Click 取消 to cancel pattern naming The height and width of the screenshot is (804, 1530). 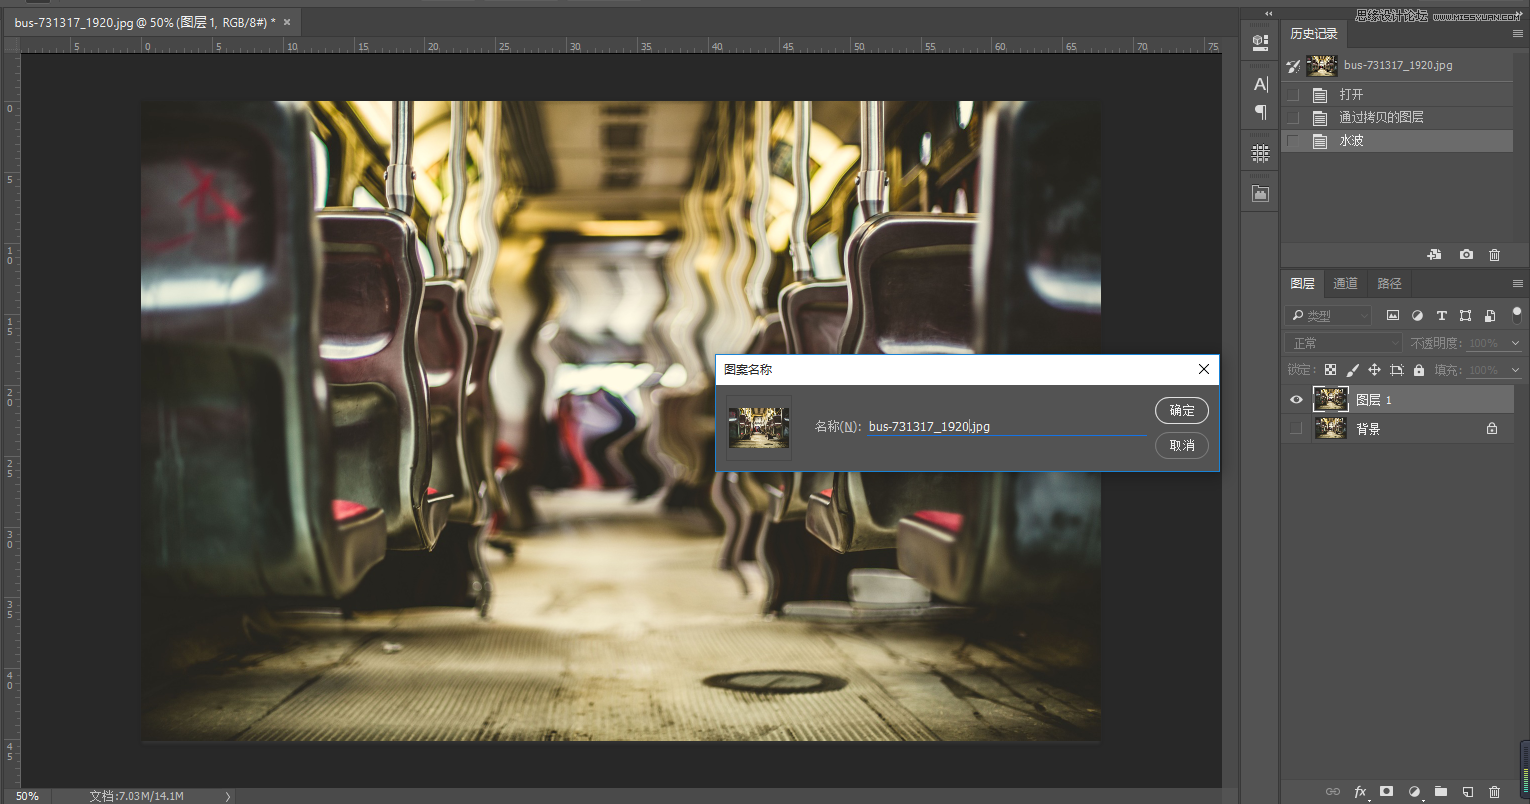pos(1181,445)
